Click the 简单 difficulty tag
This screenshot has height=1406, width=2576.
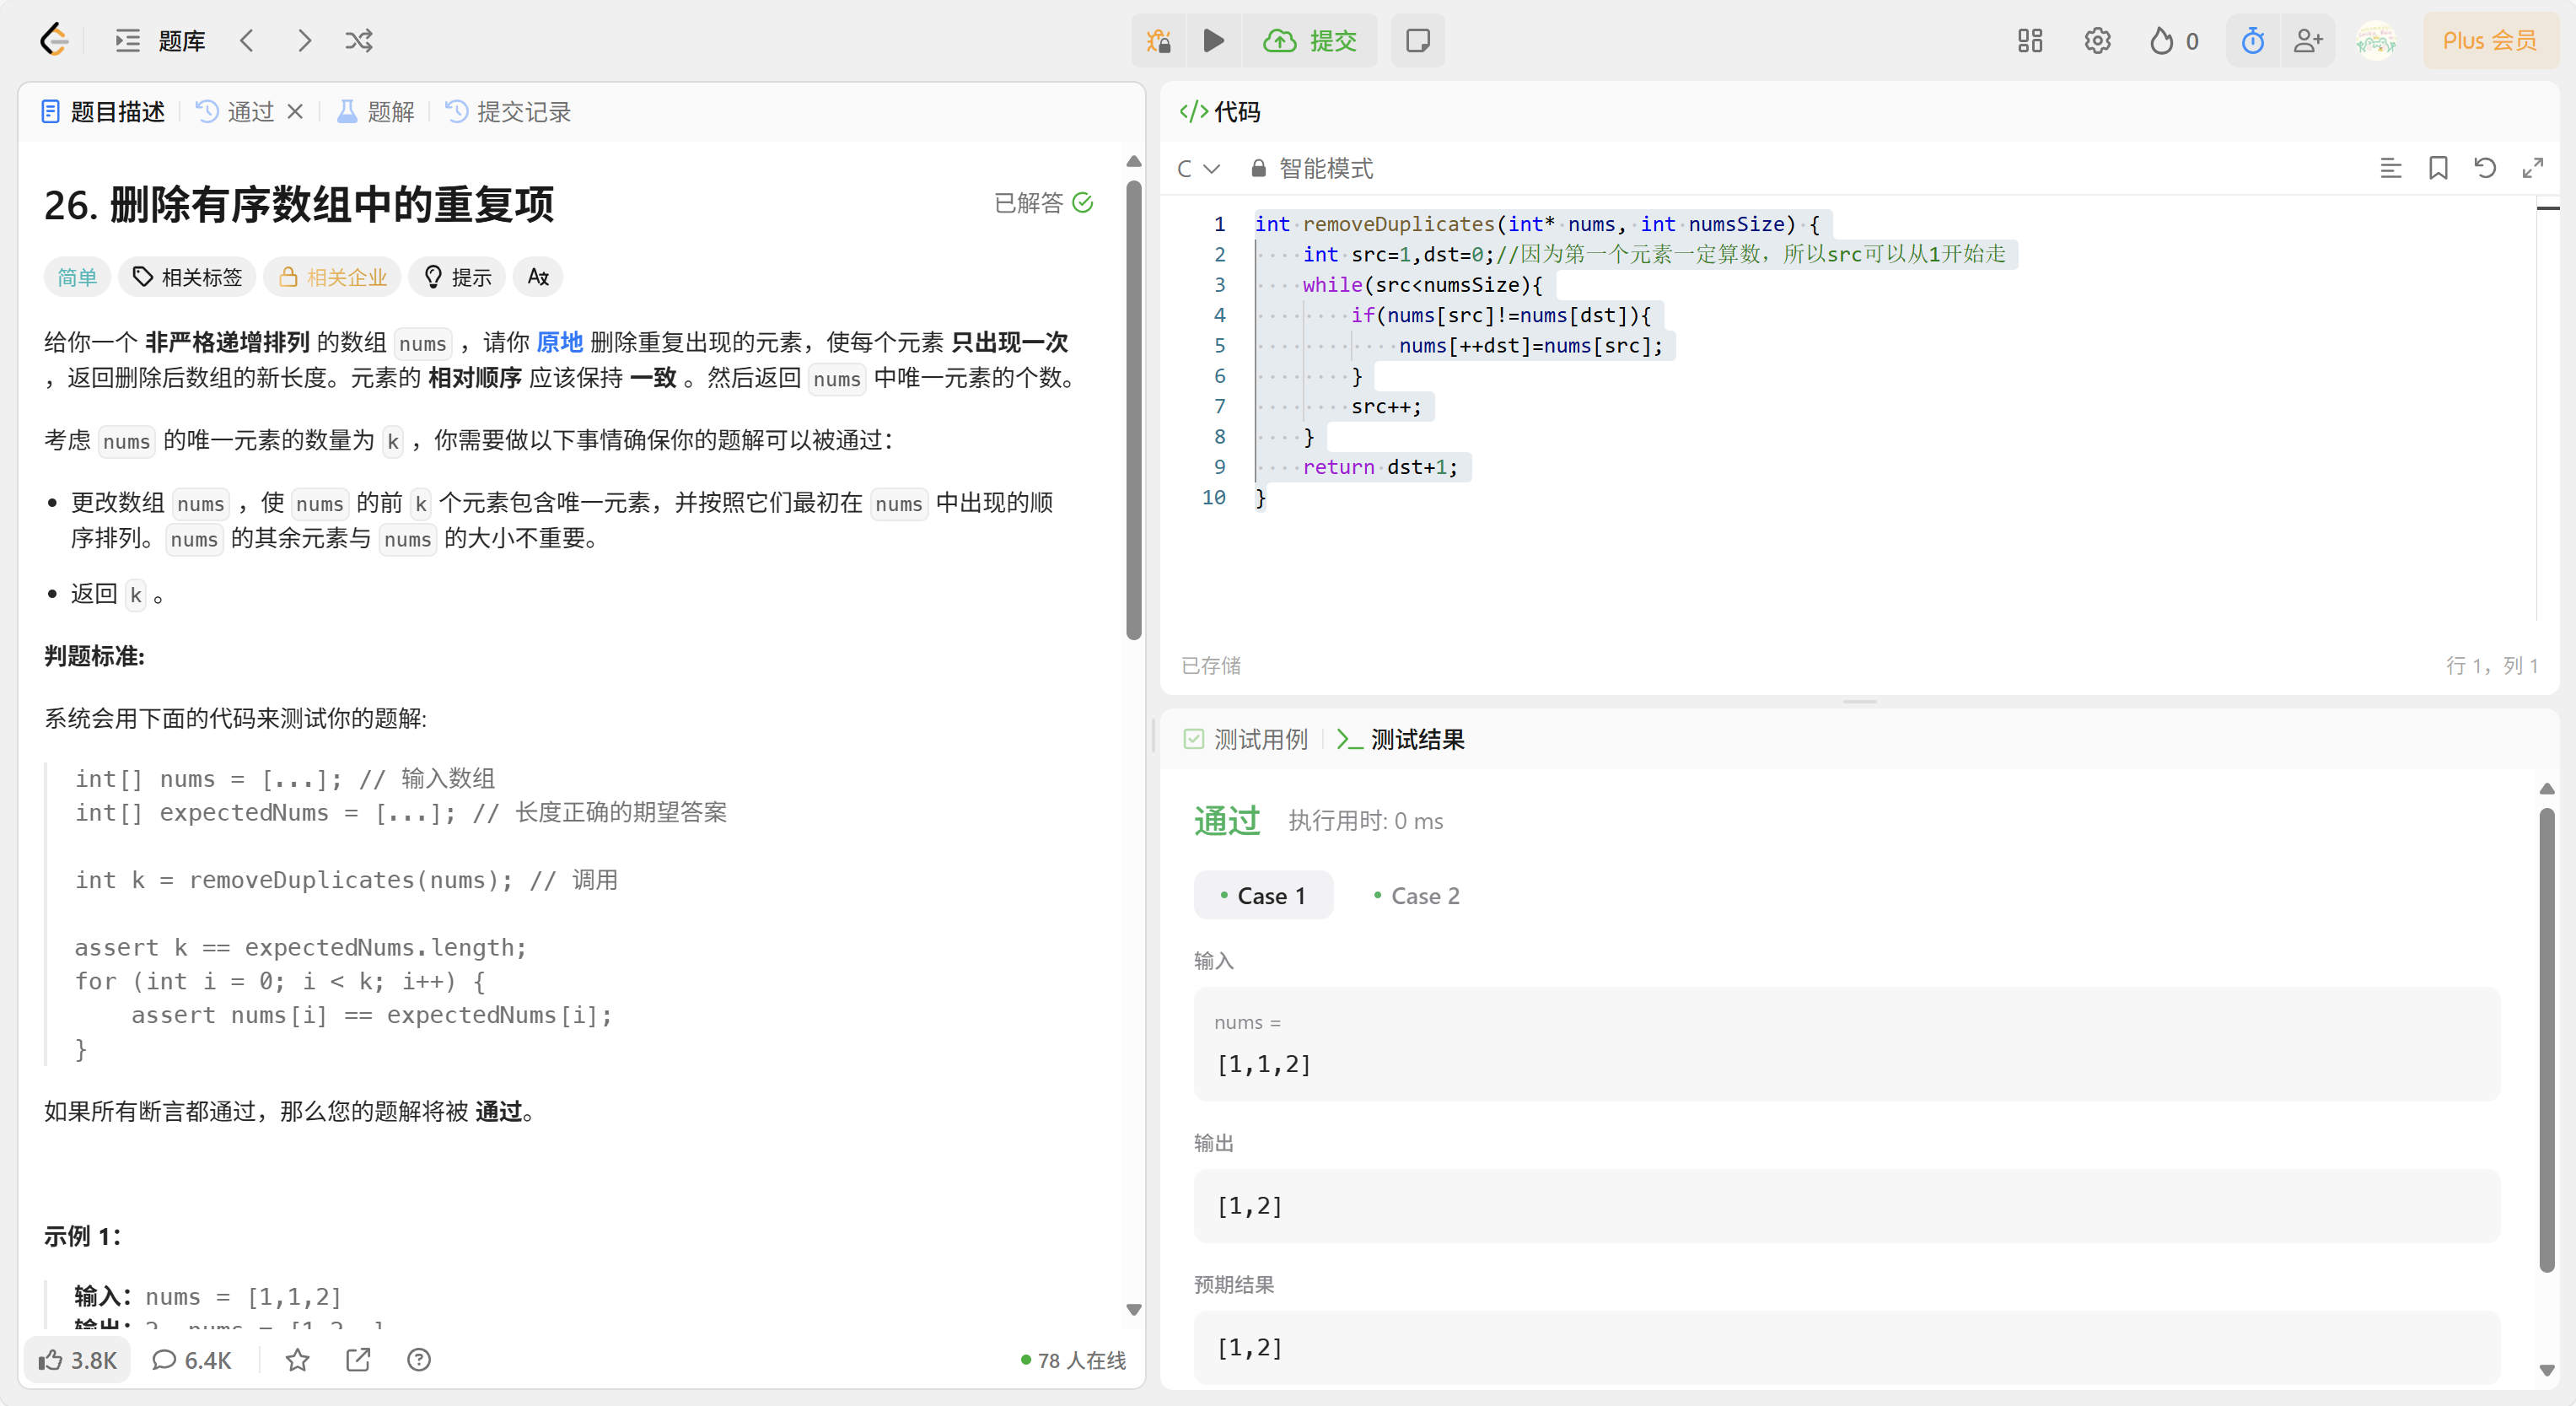77,277
